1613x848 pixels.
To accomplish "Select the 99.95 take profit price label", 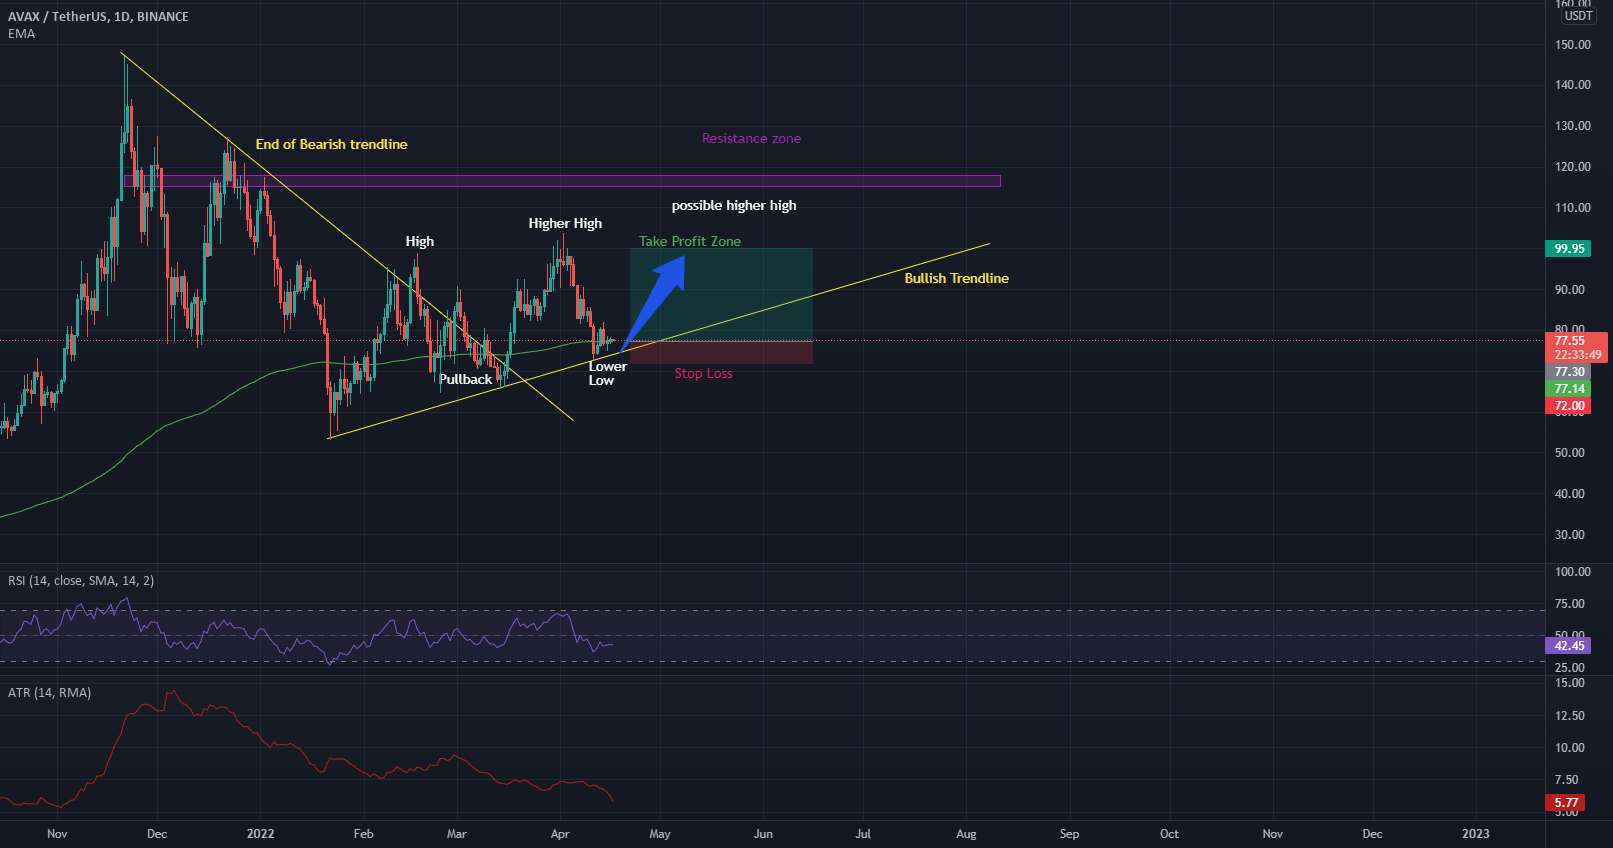I will coord(1569,248).
